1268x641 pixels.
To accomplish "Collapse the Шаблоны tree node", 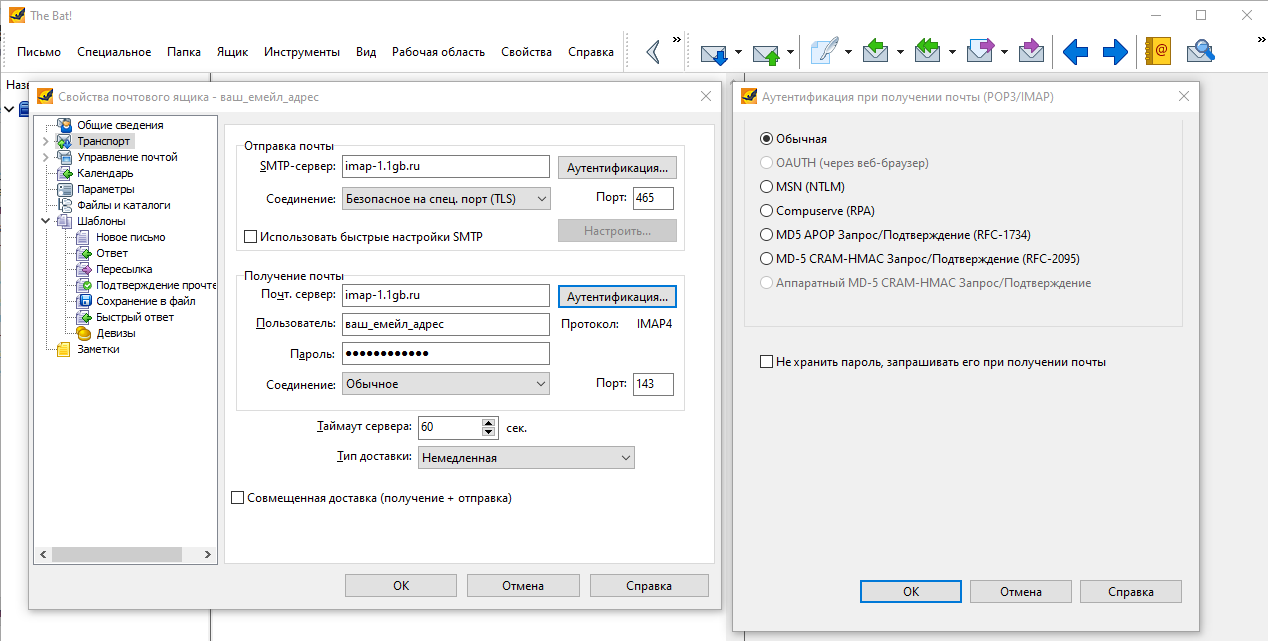I will click(46, 221).
